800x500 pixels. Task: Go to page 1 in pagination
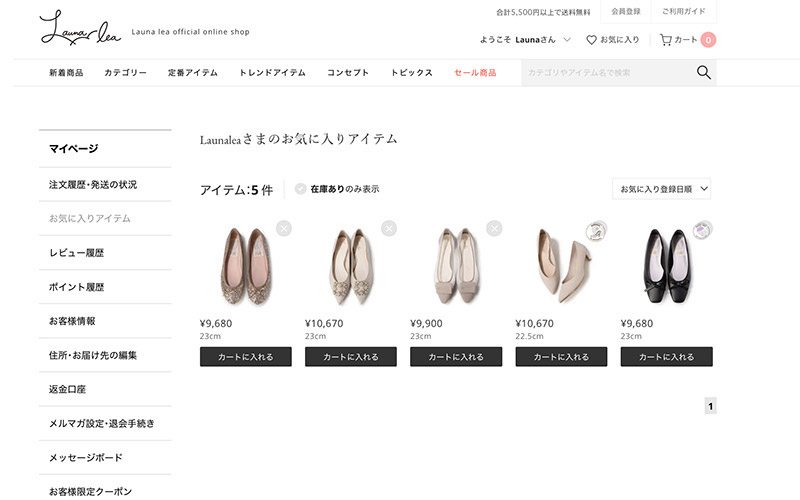point(710,406)
